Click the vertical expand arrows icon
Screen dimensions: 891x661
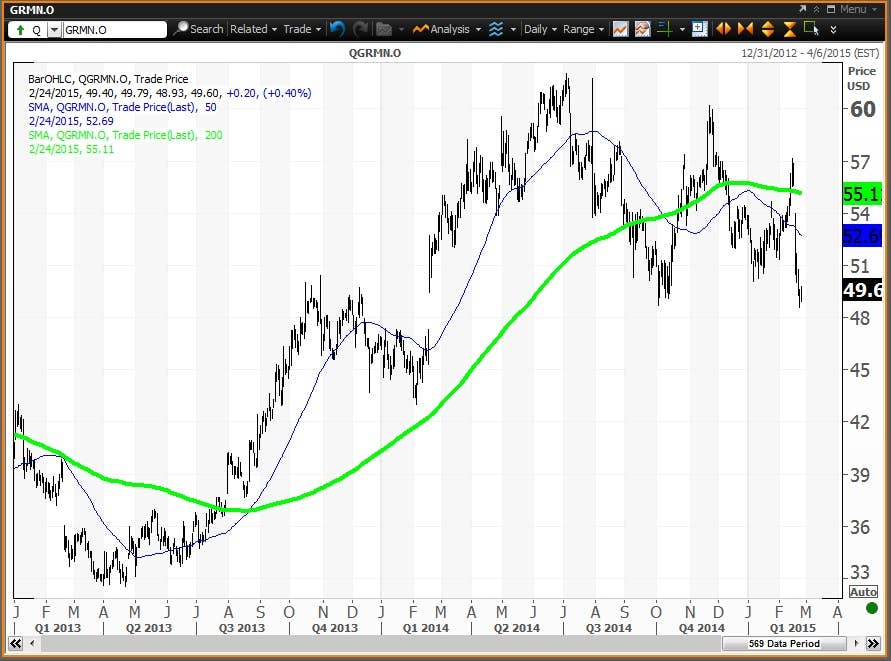pyautogui.click(x=767, y=29)
